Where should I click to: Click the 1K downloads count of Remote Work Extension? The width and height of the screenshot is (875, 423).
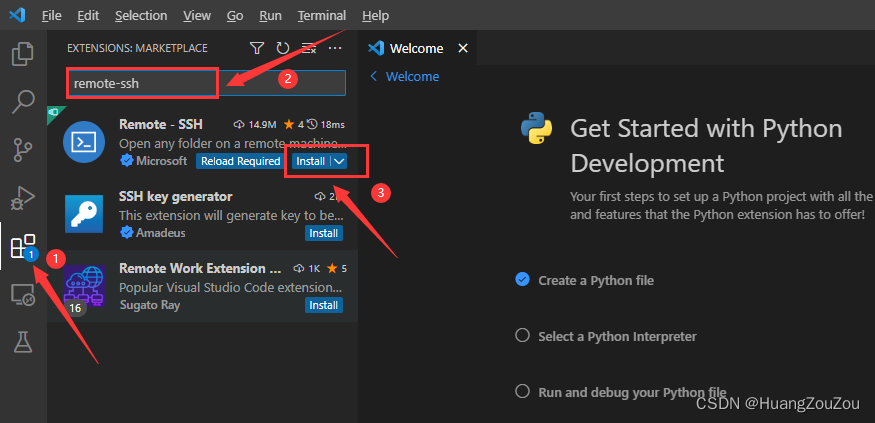click(x=307, y=269)
